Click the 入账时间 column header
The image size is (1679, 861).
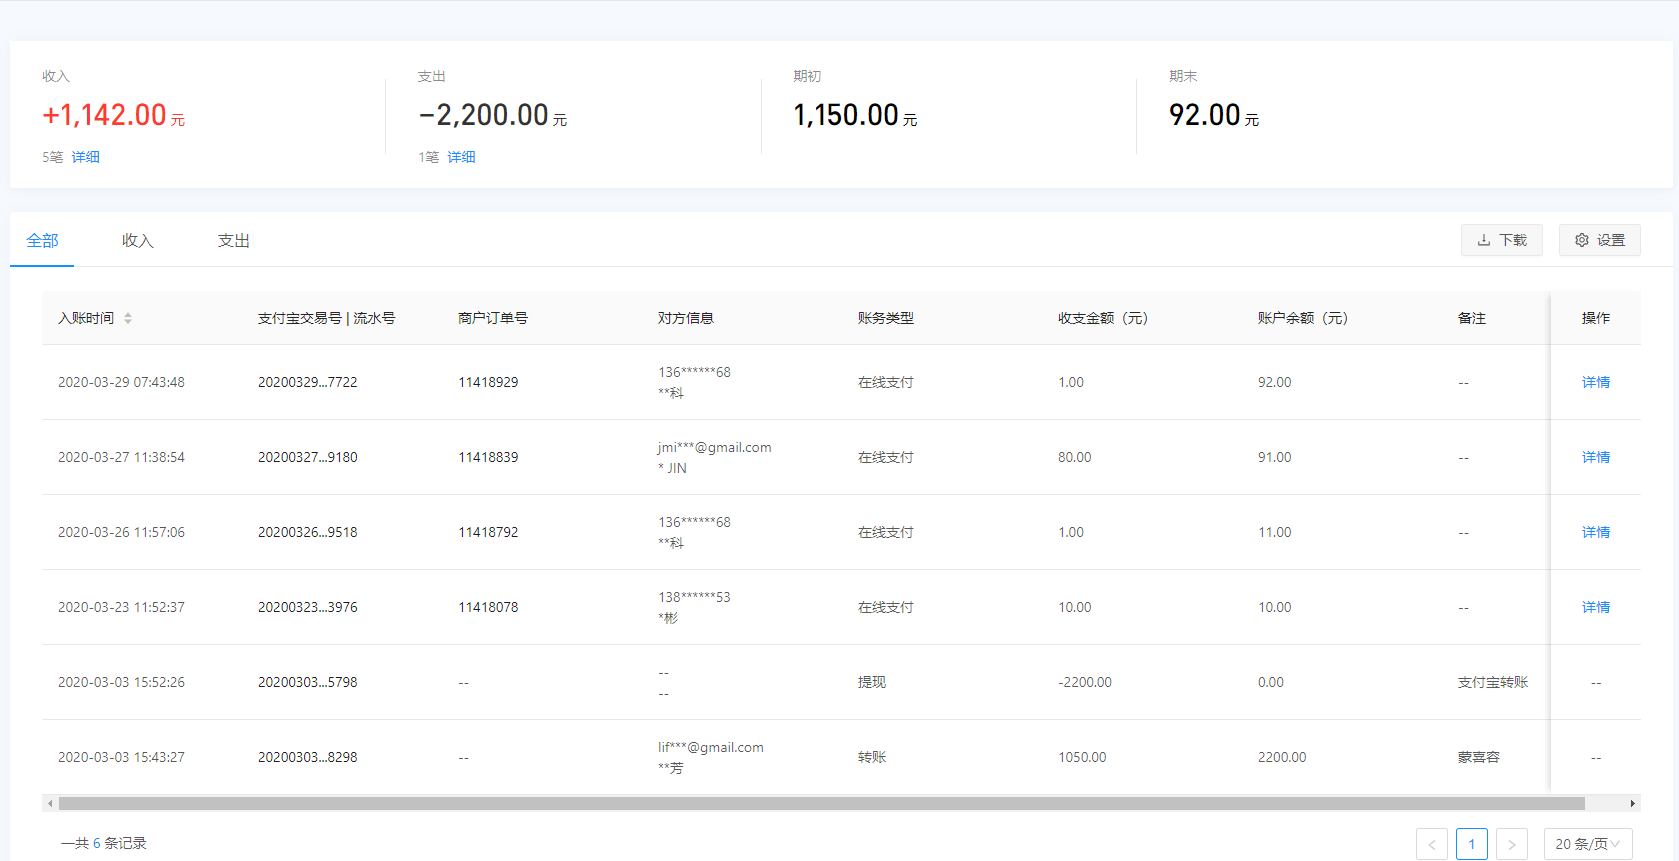(x=86, y=318)
